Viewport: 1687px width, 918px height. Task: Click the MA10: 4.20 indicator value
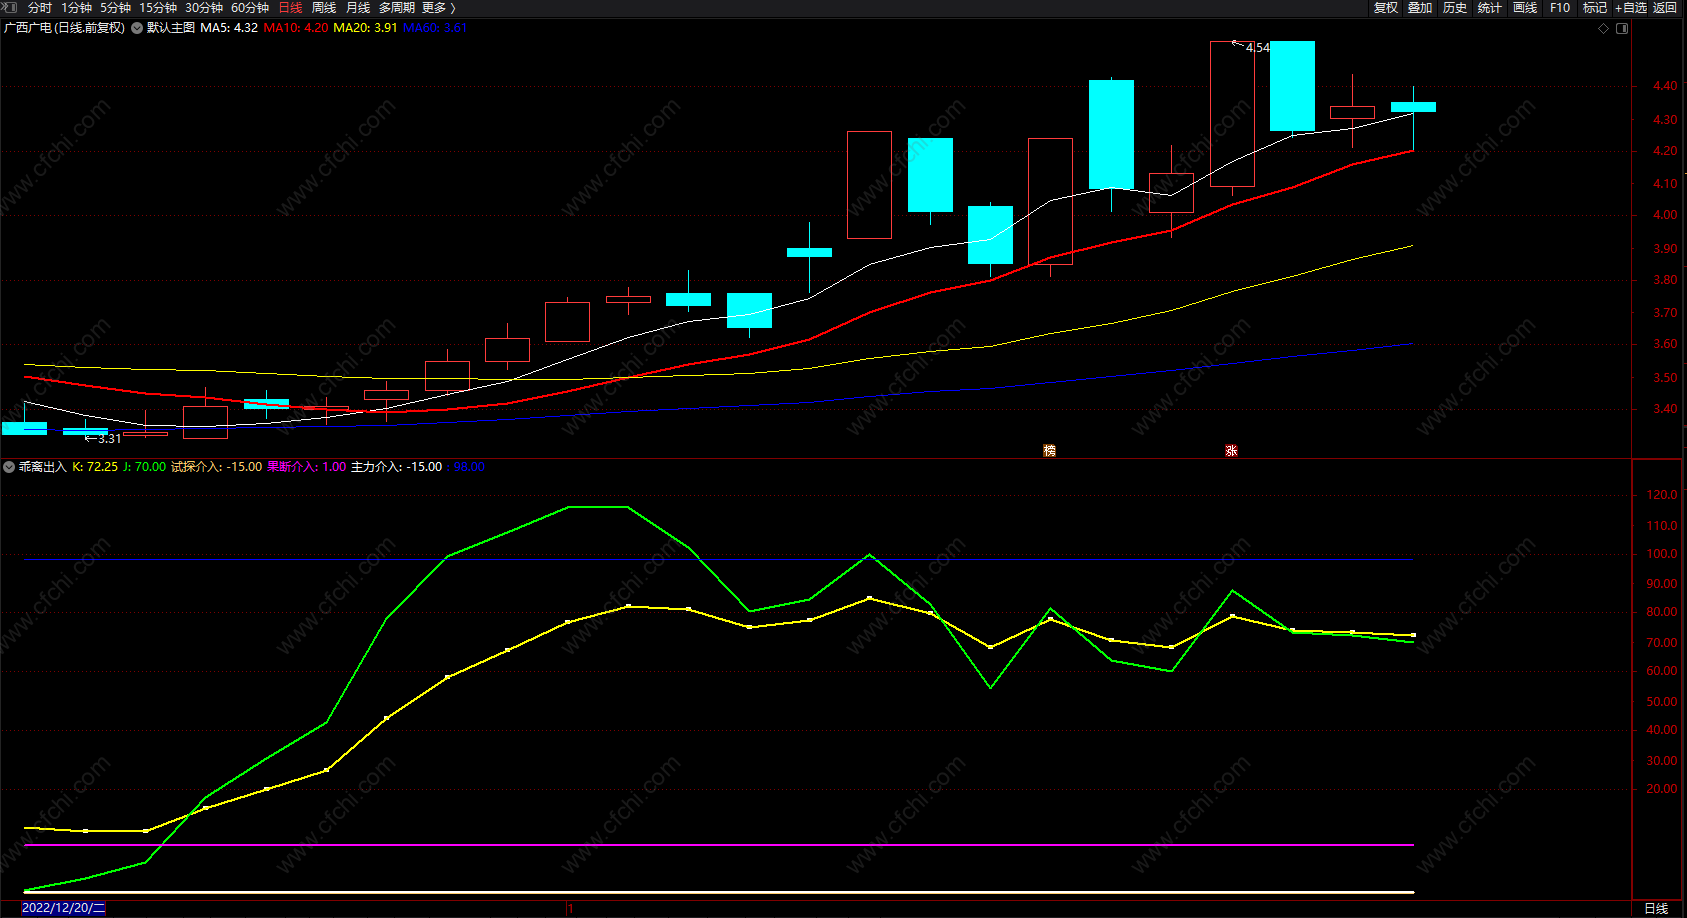click(x=296, y=28)
